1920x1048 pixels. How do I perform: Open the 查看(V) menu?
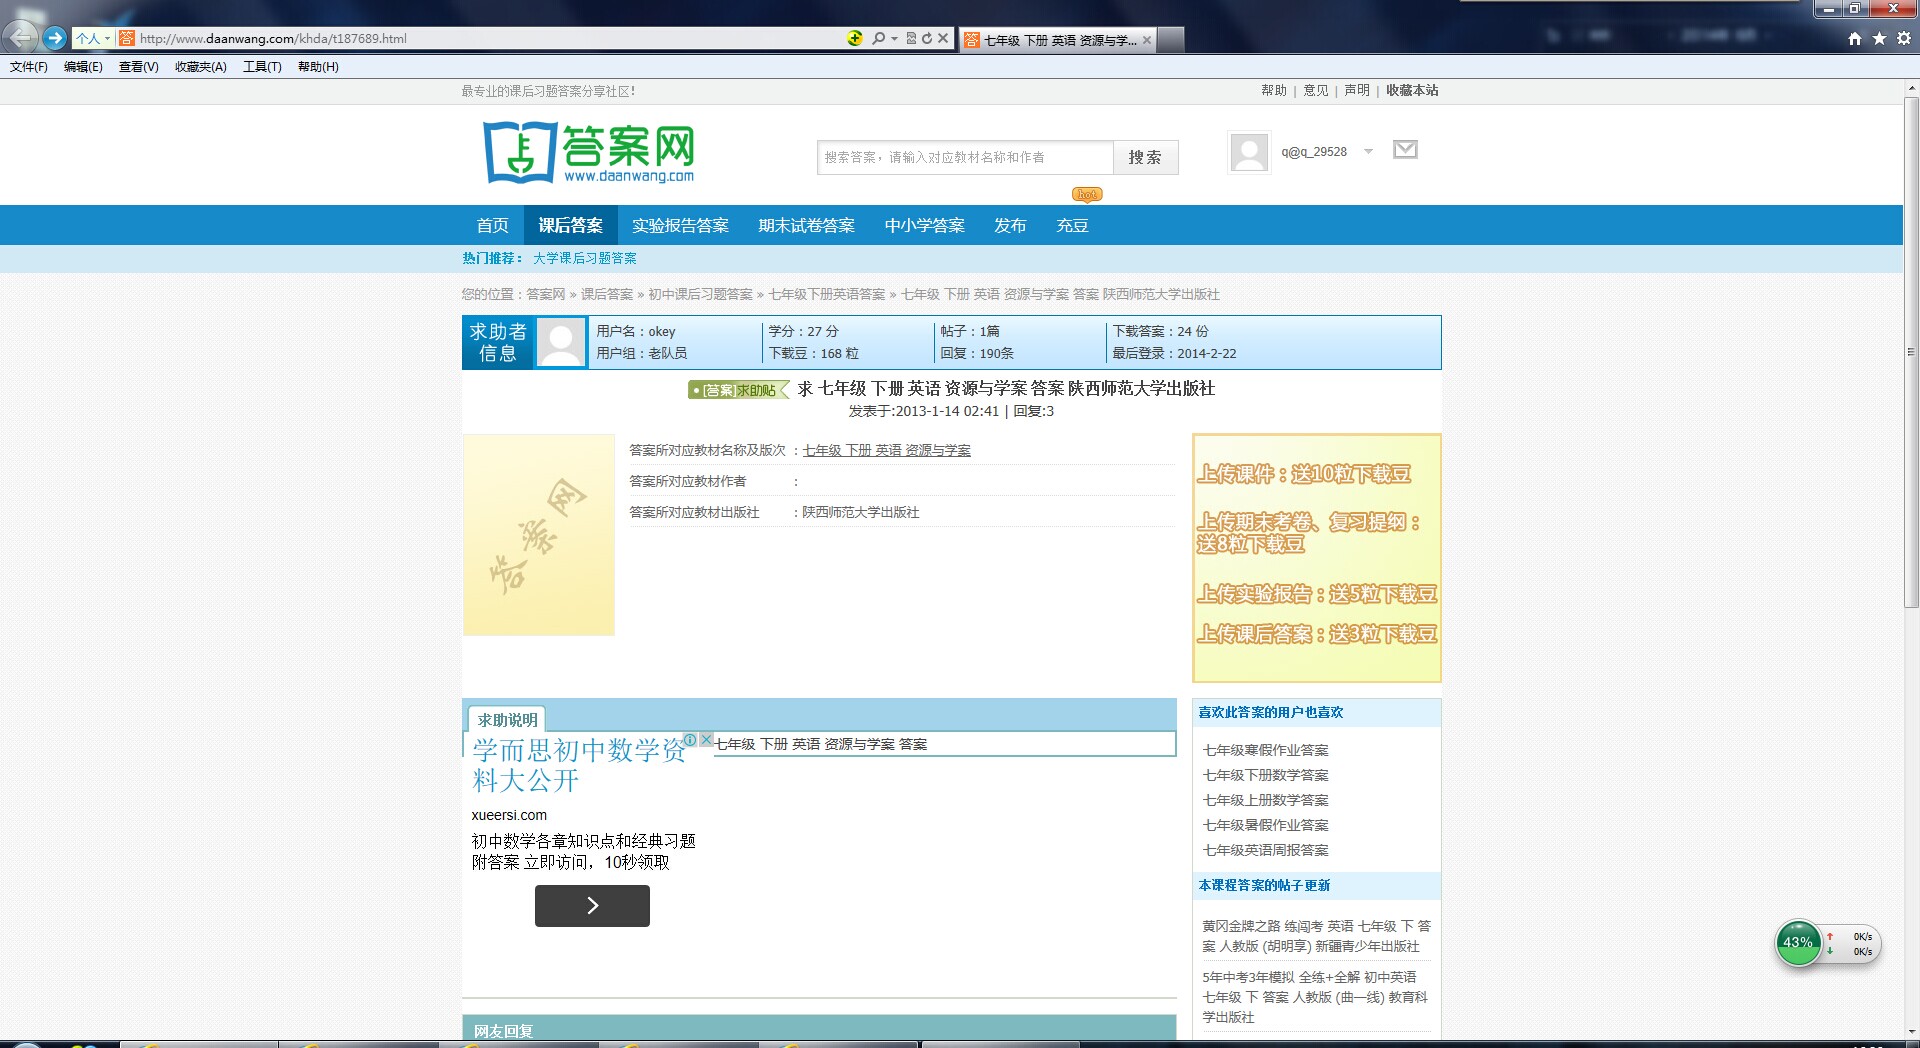click(138, 67)
